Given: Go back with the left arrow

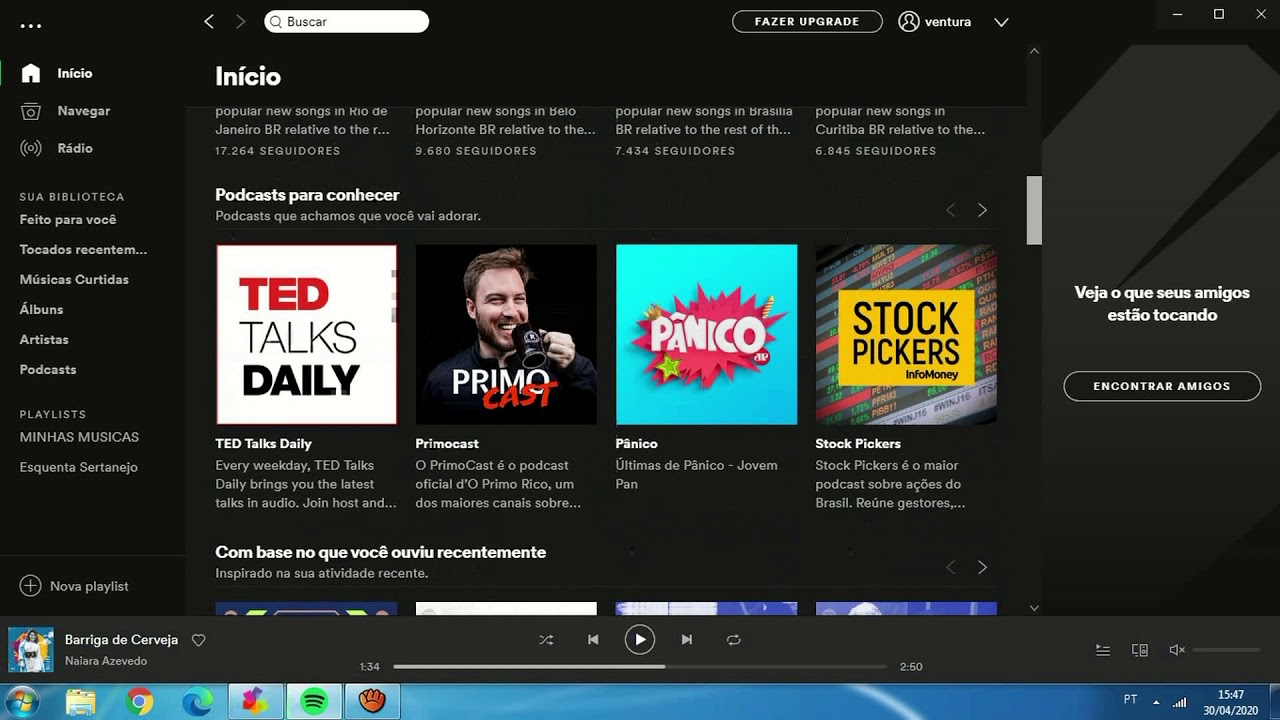Looking at the screenshot, I should (209, 21).
